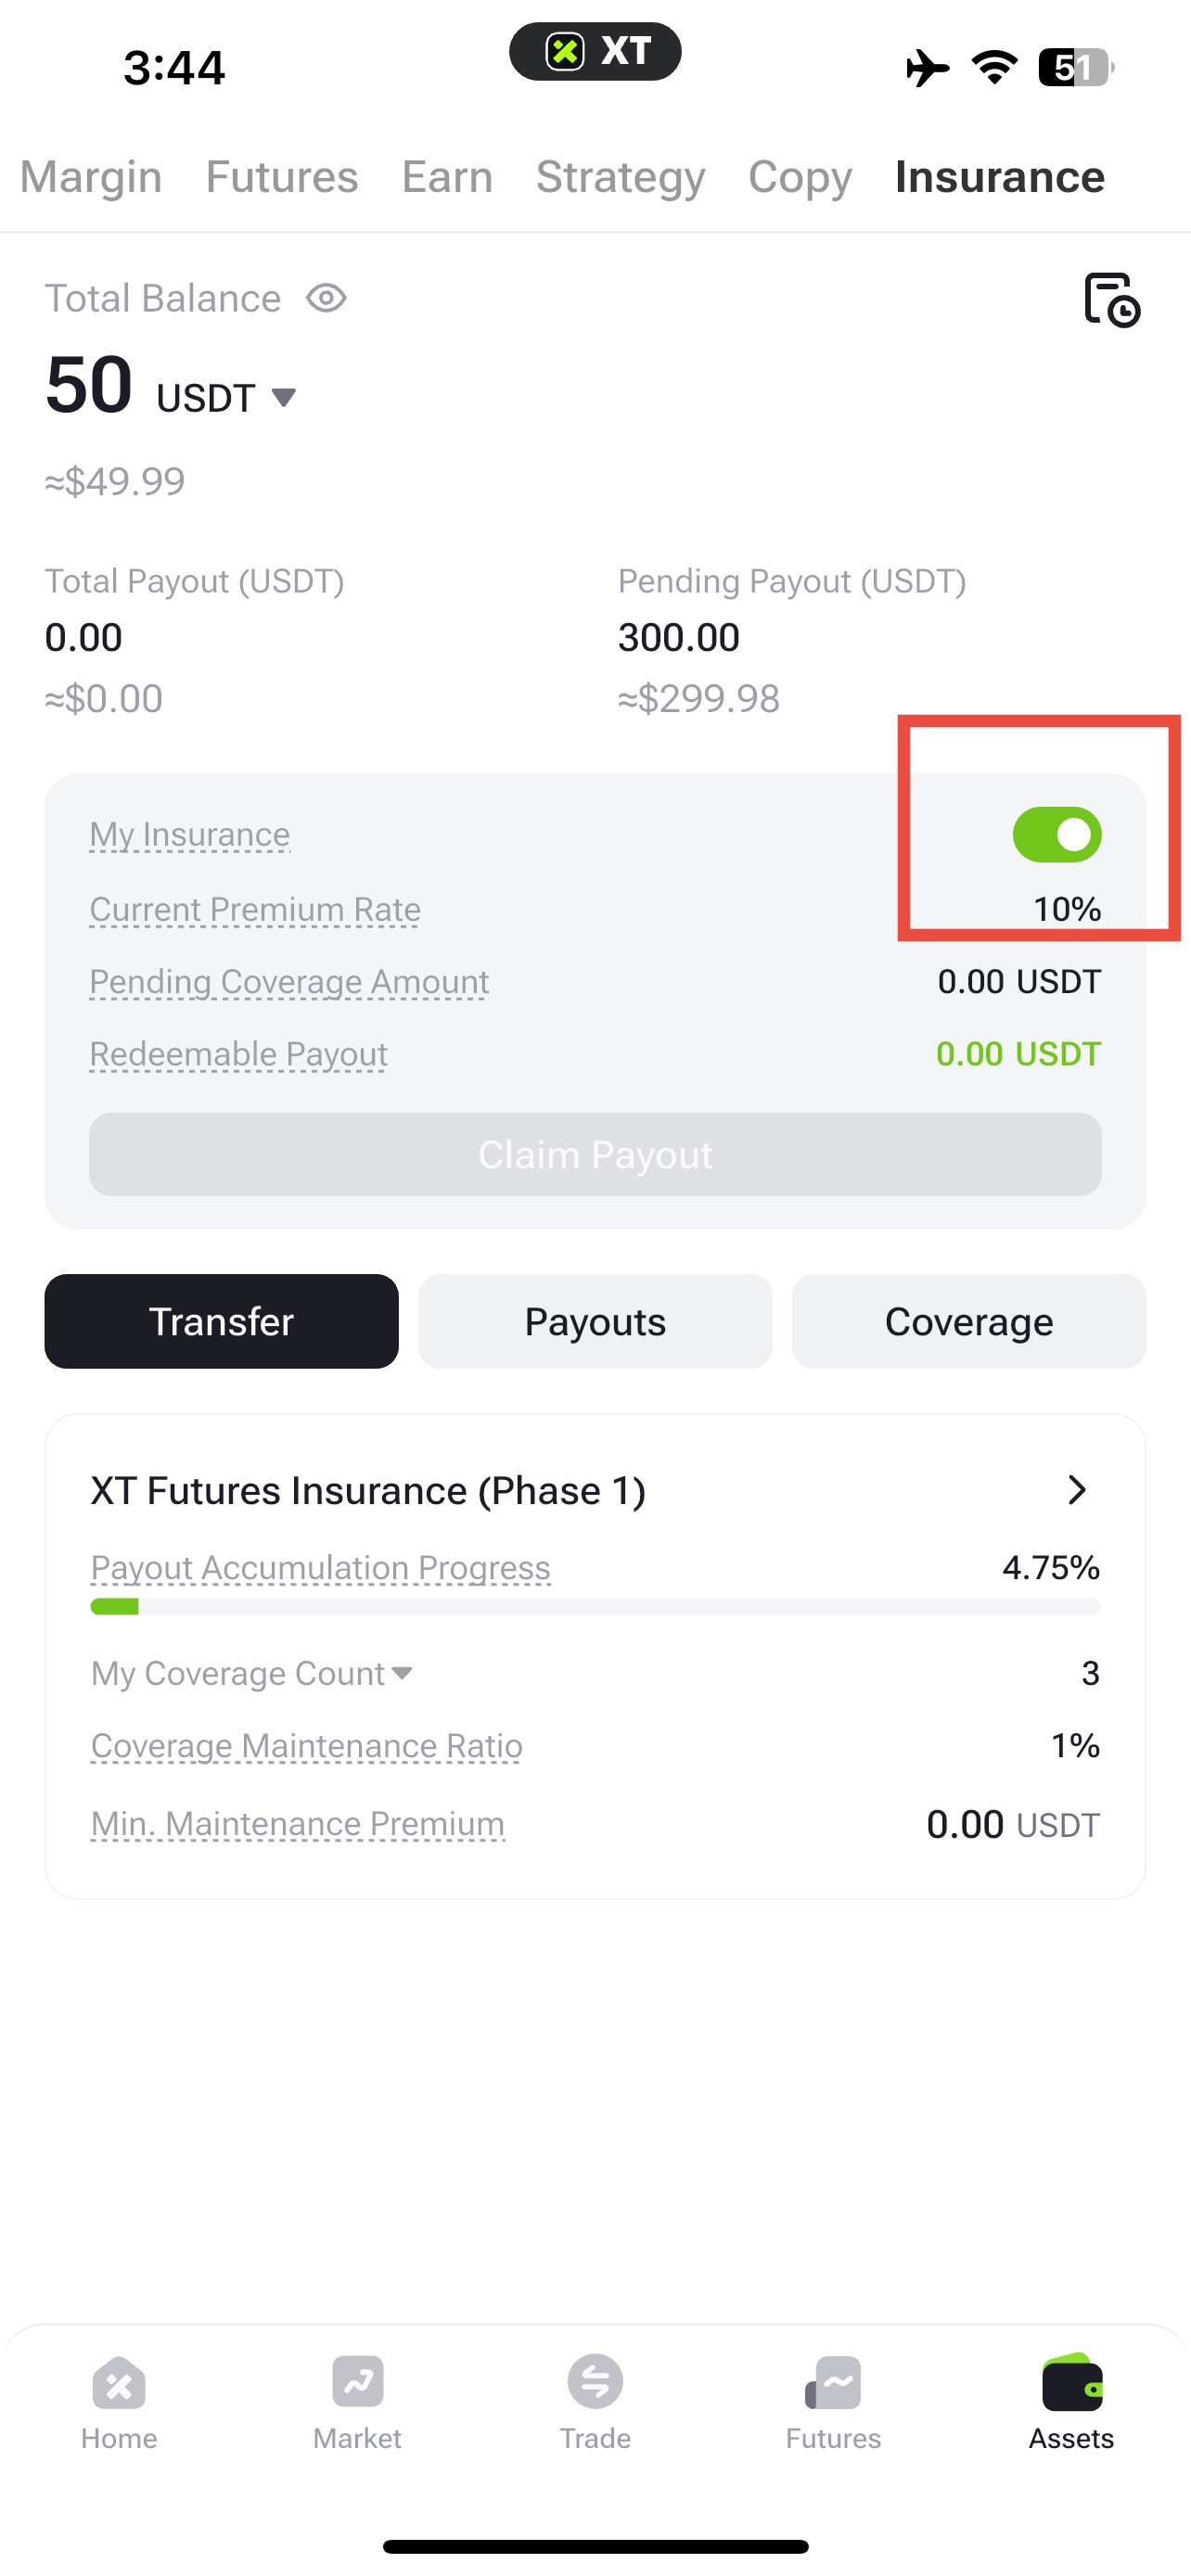Viewport: 1191px width, 2576px height.
Task: Open the insurance history records icon
Action: click(1112, 299)
